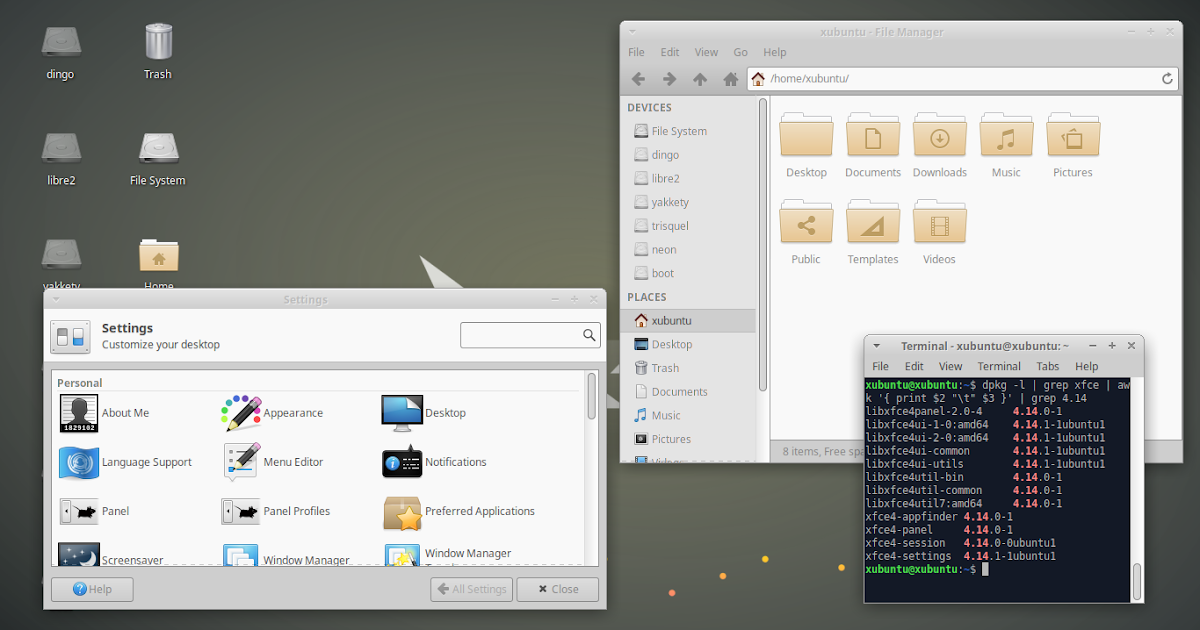The height and width of the screenshot is (630, 1200).
Task: Click the Home icon in file manager toolbar
Action: (x=733, y=79)
